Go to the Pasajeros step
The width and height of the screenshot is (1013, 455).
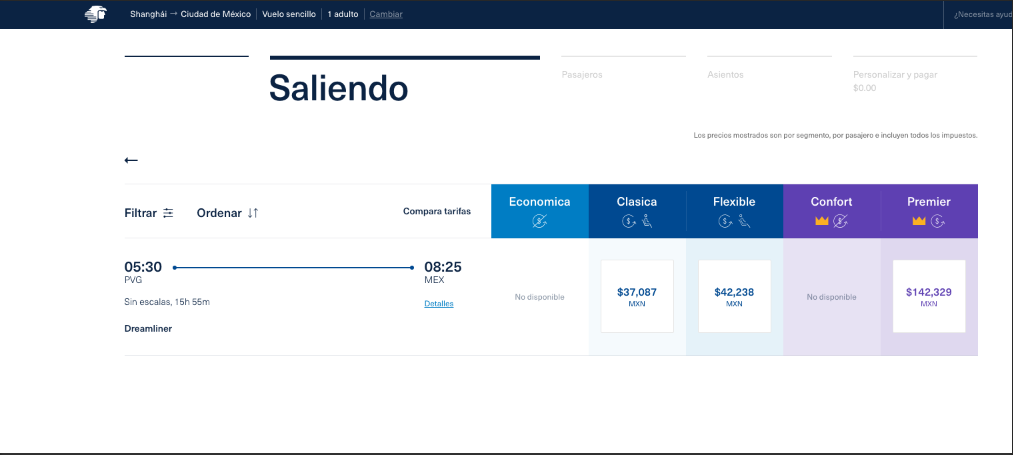pos(582,75)
